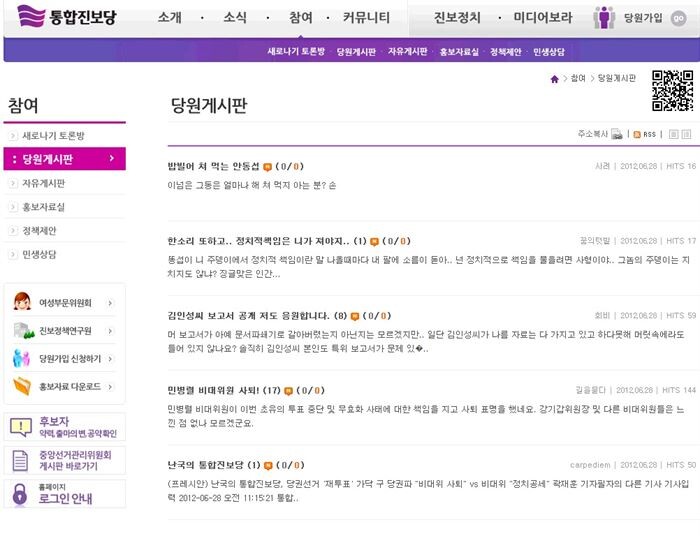Click the 홍보자료 다운로드 folder icon

point(22,386)
